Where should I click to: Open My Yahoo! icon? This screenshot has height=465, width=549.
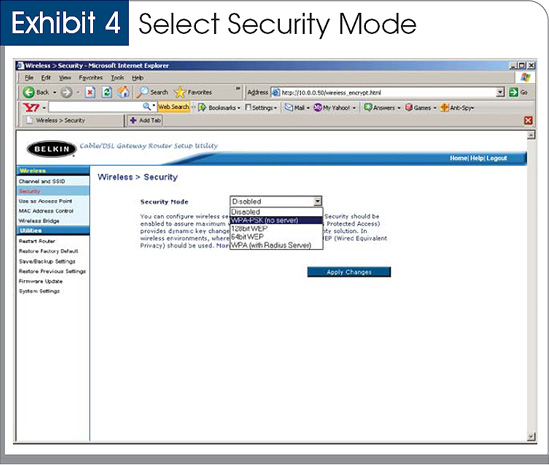318,107
